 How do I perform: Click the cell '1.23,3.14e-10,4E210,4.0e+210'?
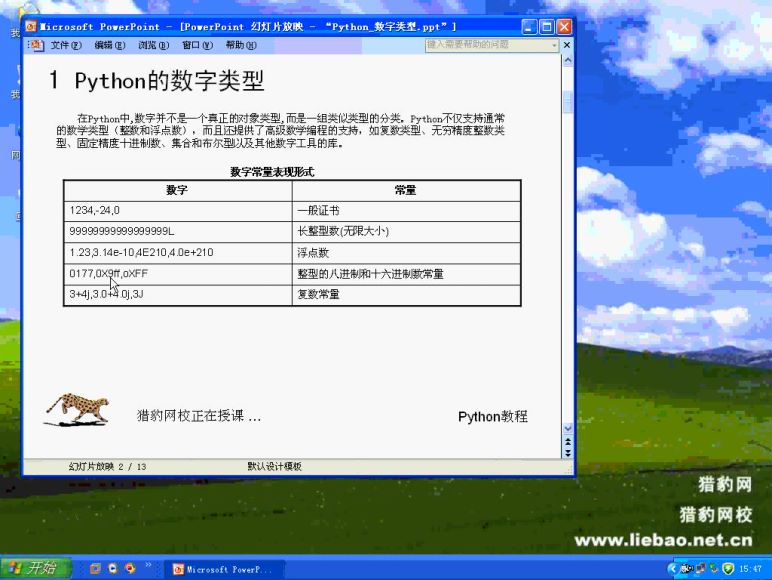[178, 253]
